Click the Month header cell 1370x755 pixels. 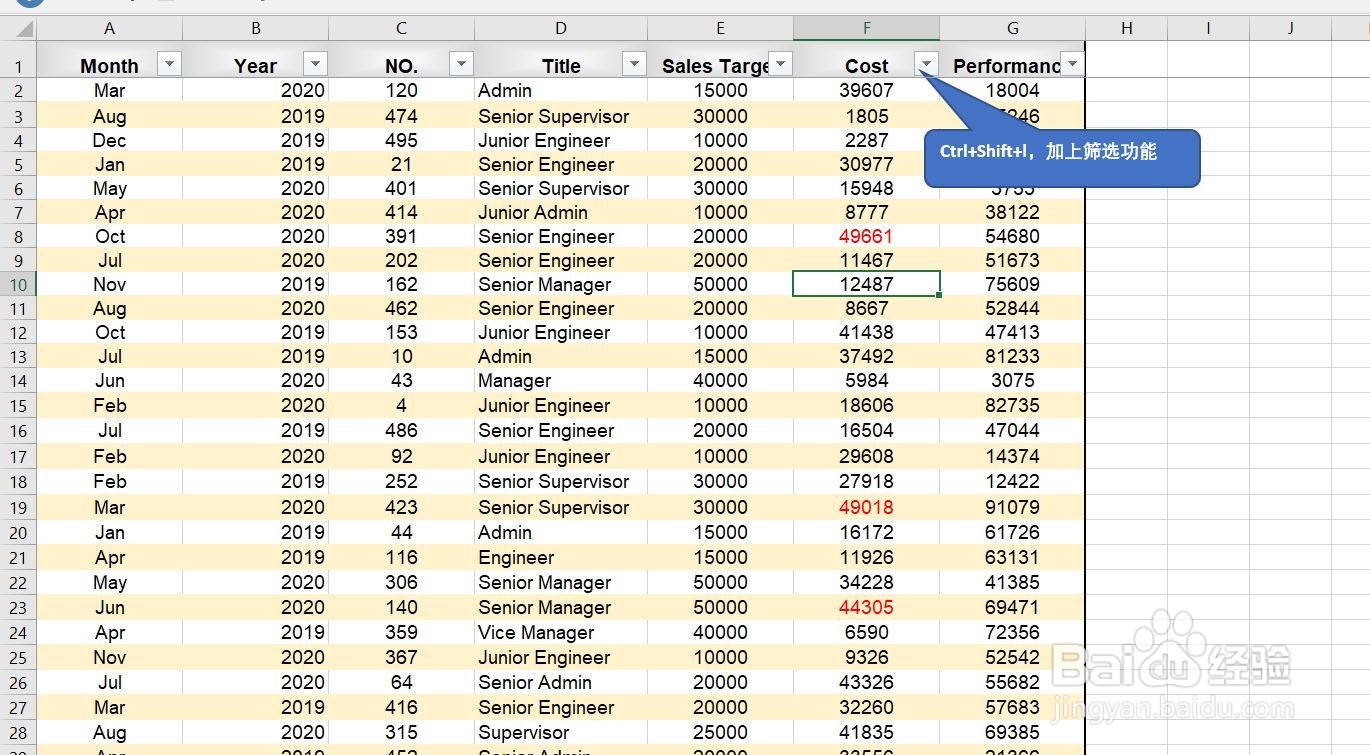point(110,60)
